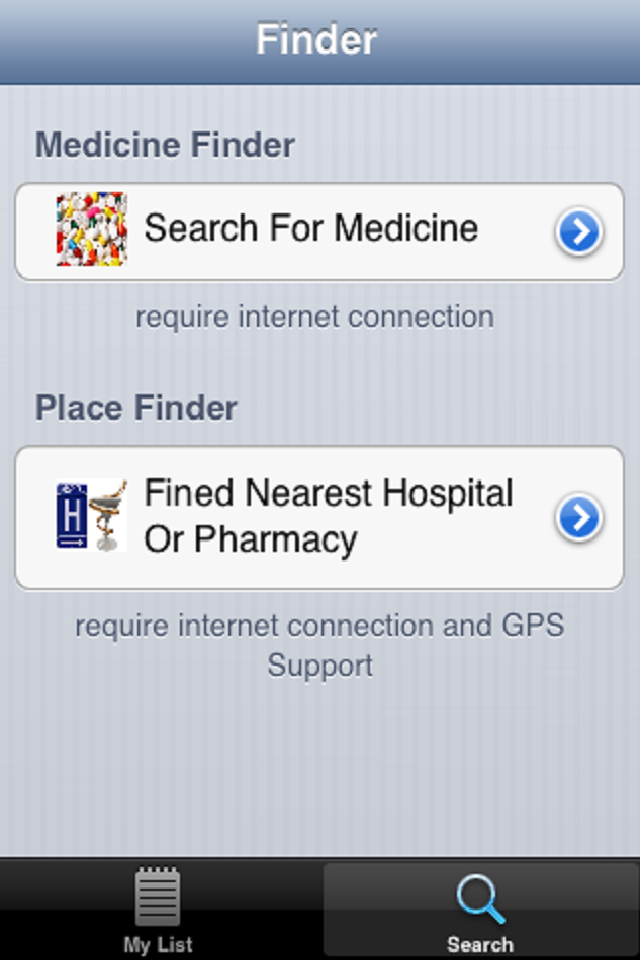
Task: Select the 'Search For Medicine' text
Action: coord(311,229)
